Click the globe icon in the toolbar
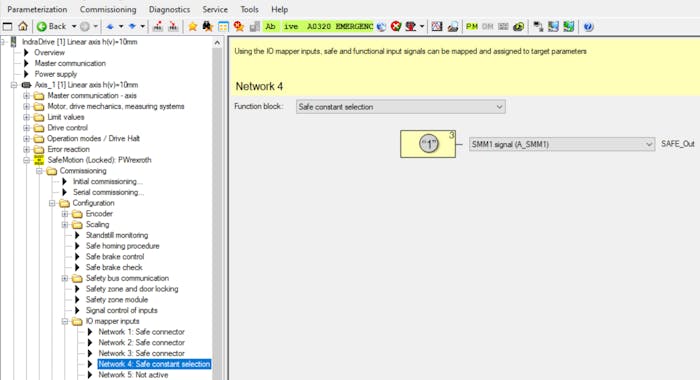 tap(381, 26)
